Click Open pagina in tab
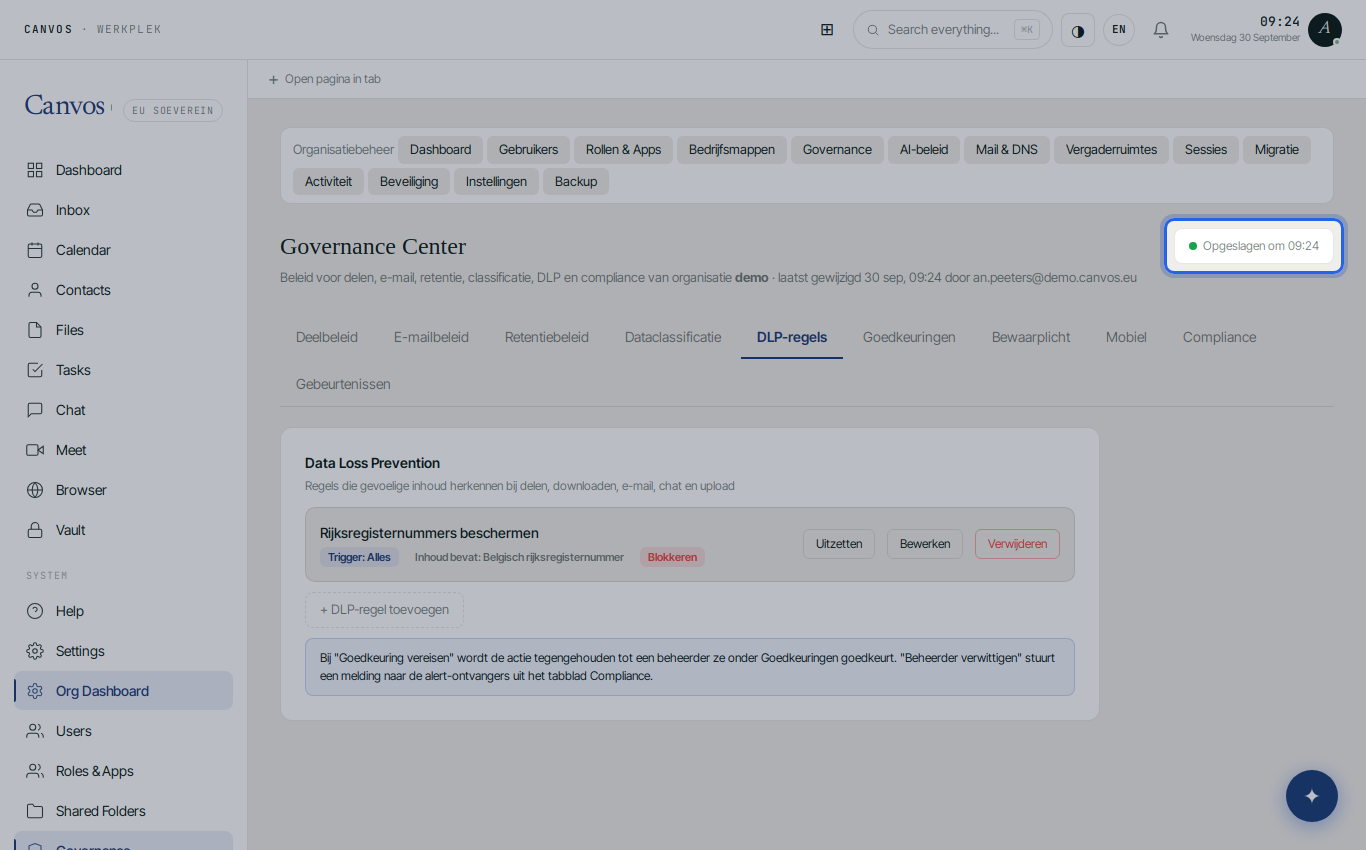 (x=324, y=79)
